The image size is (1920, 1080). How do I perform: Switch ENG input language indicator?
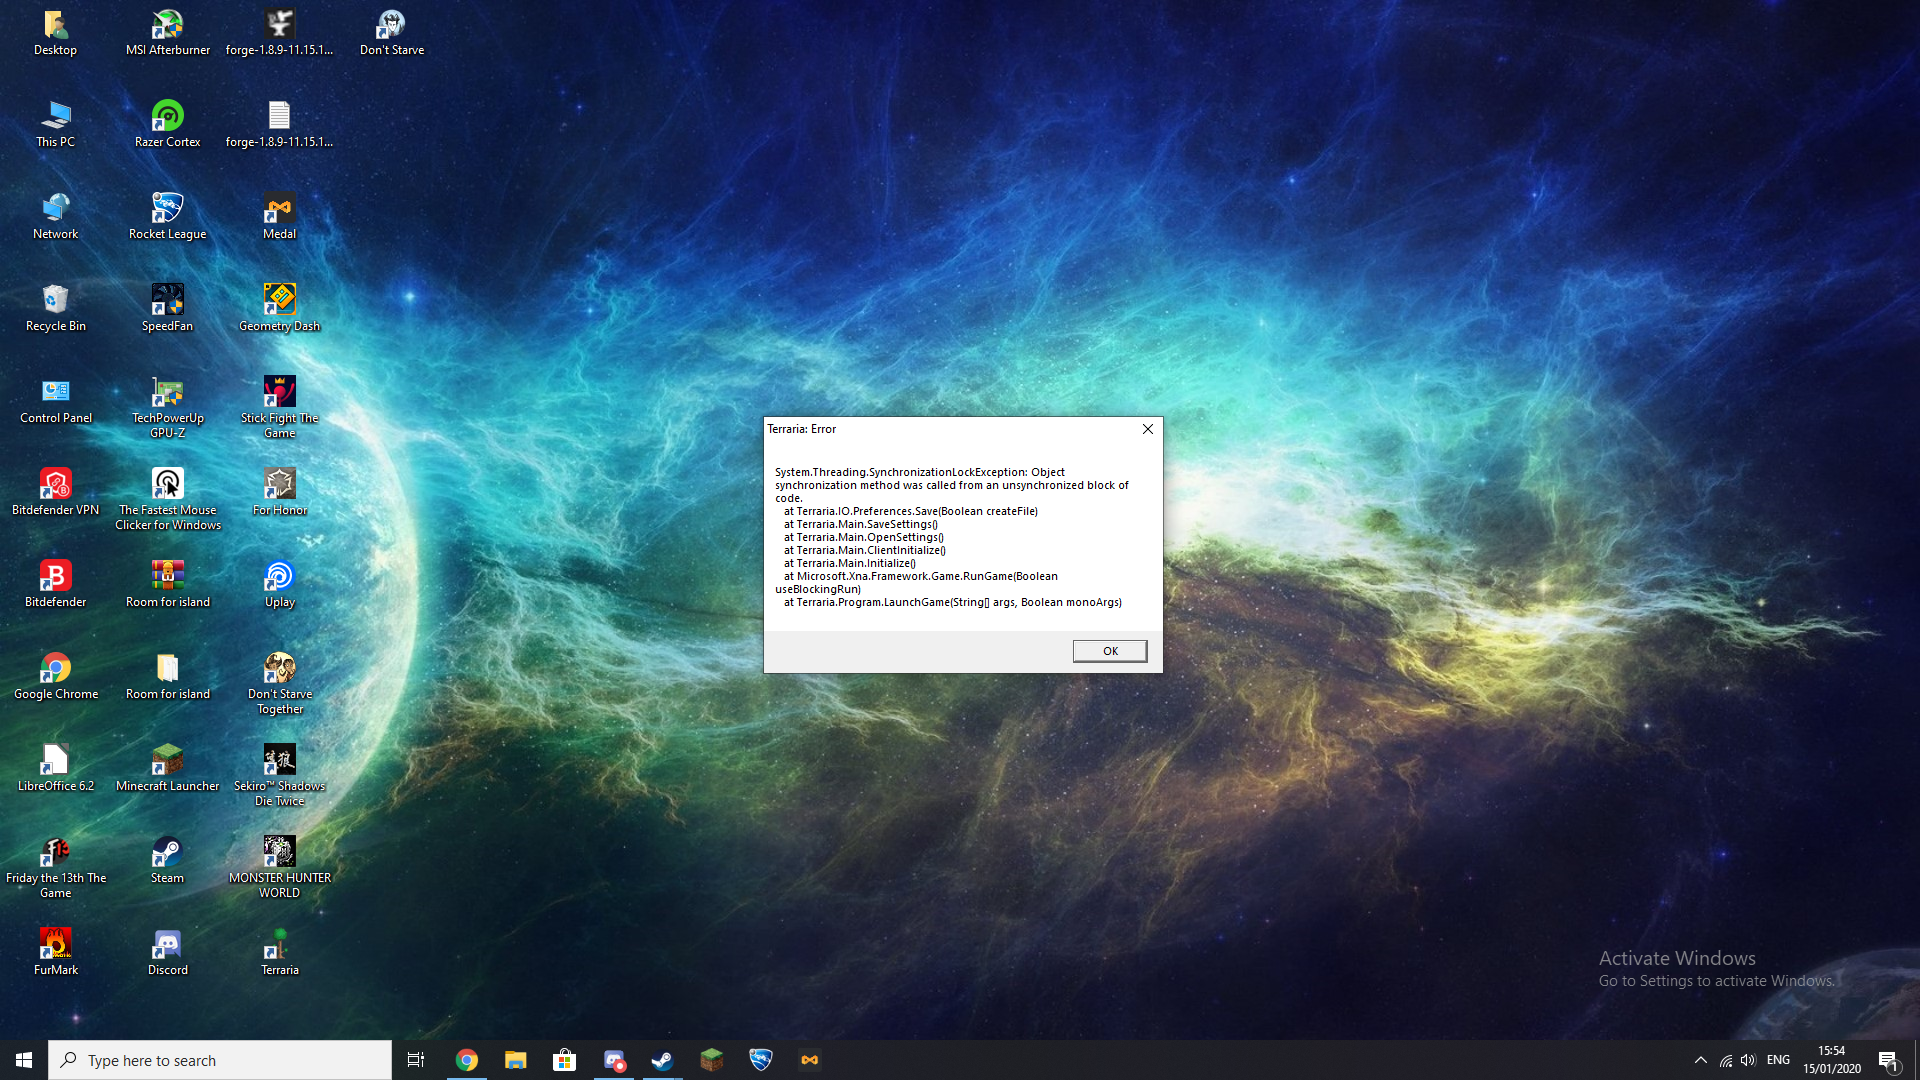(1778, 1060)
